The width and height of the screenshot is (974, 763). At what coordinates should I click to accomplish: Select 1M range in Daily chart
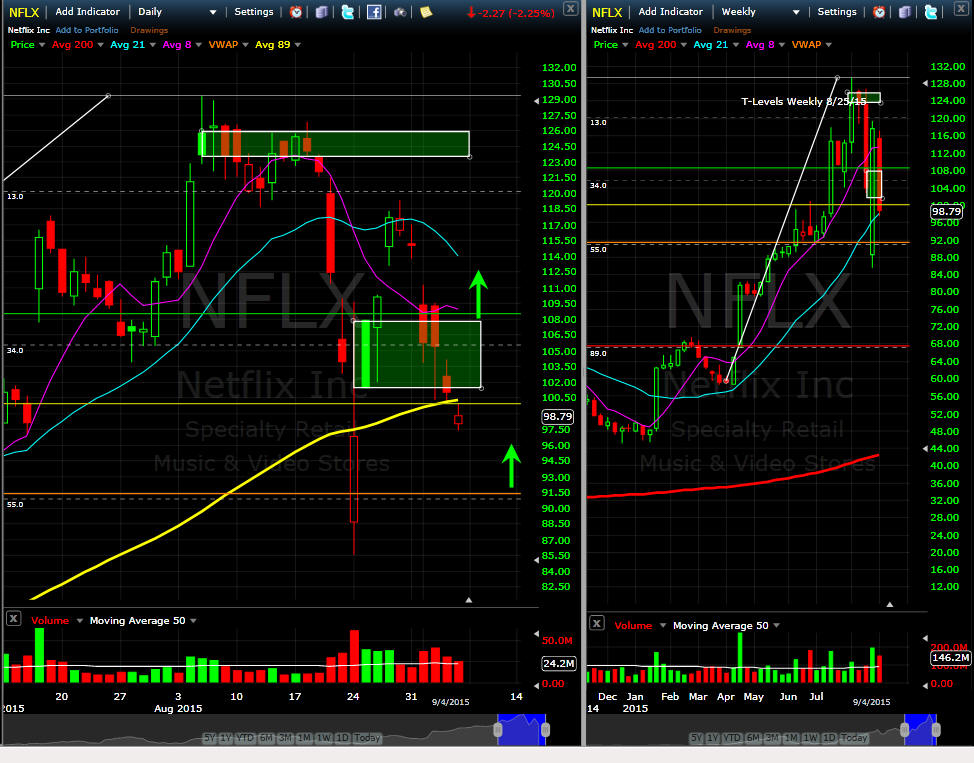pos(304,738)
